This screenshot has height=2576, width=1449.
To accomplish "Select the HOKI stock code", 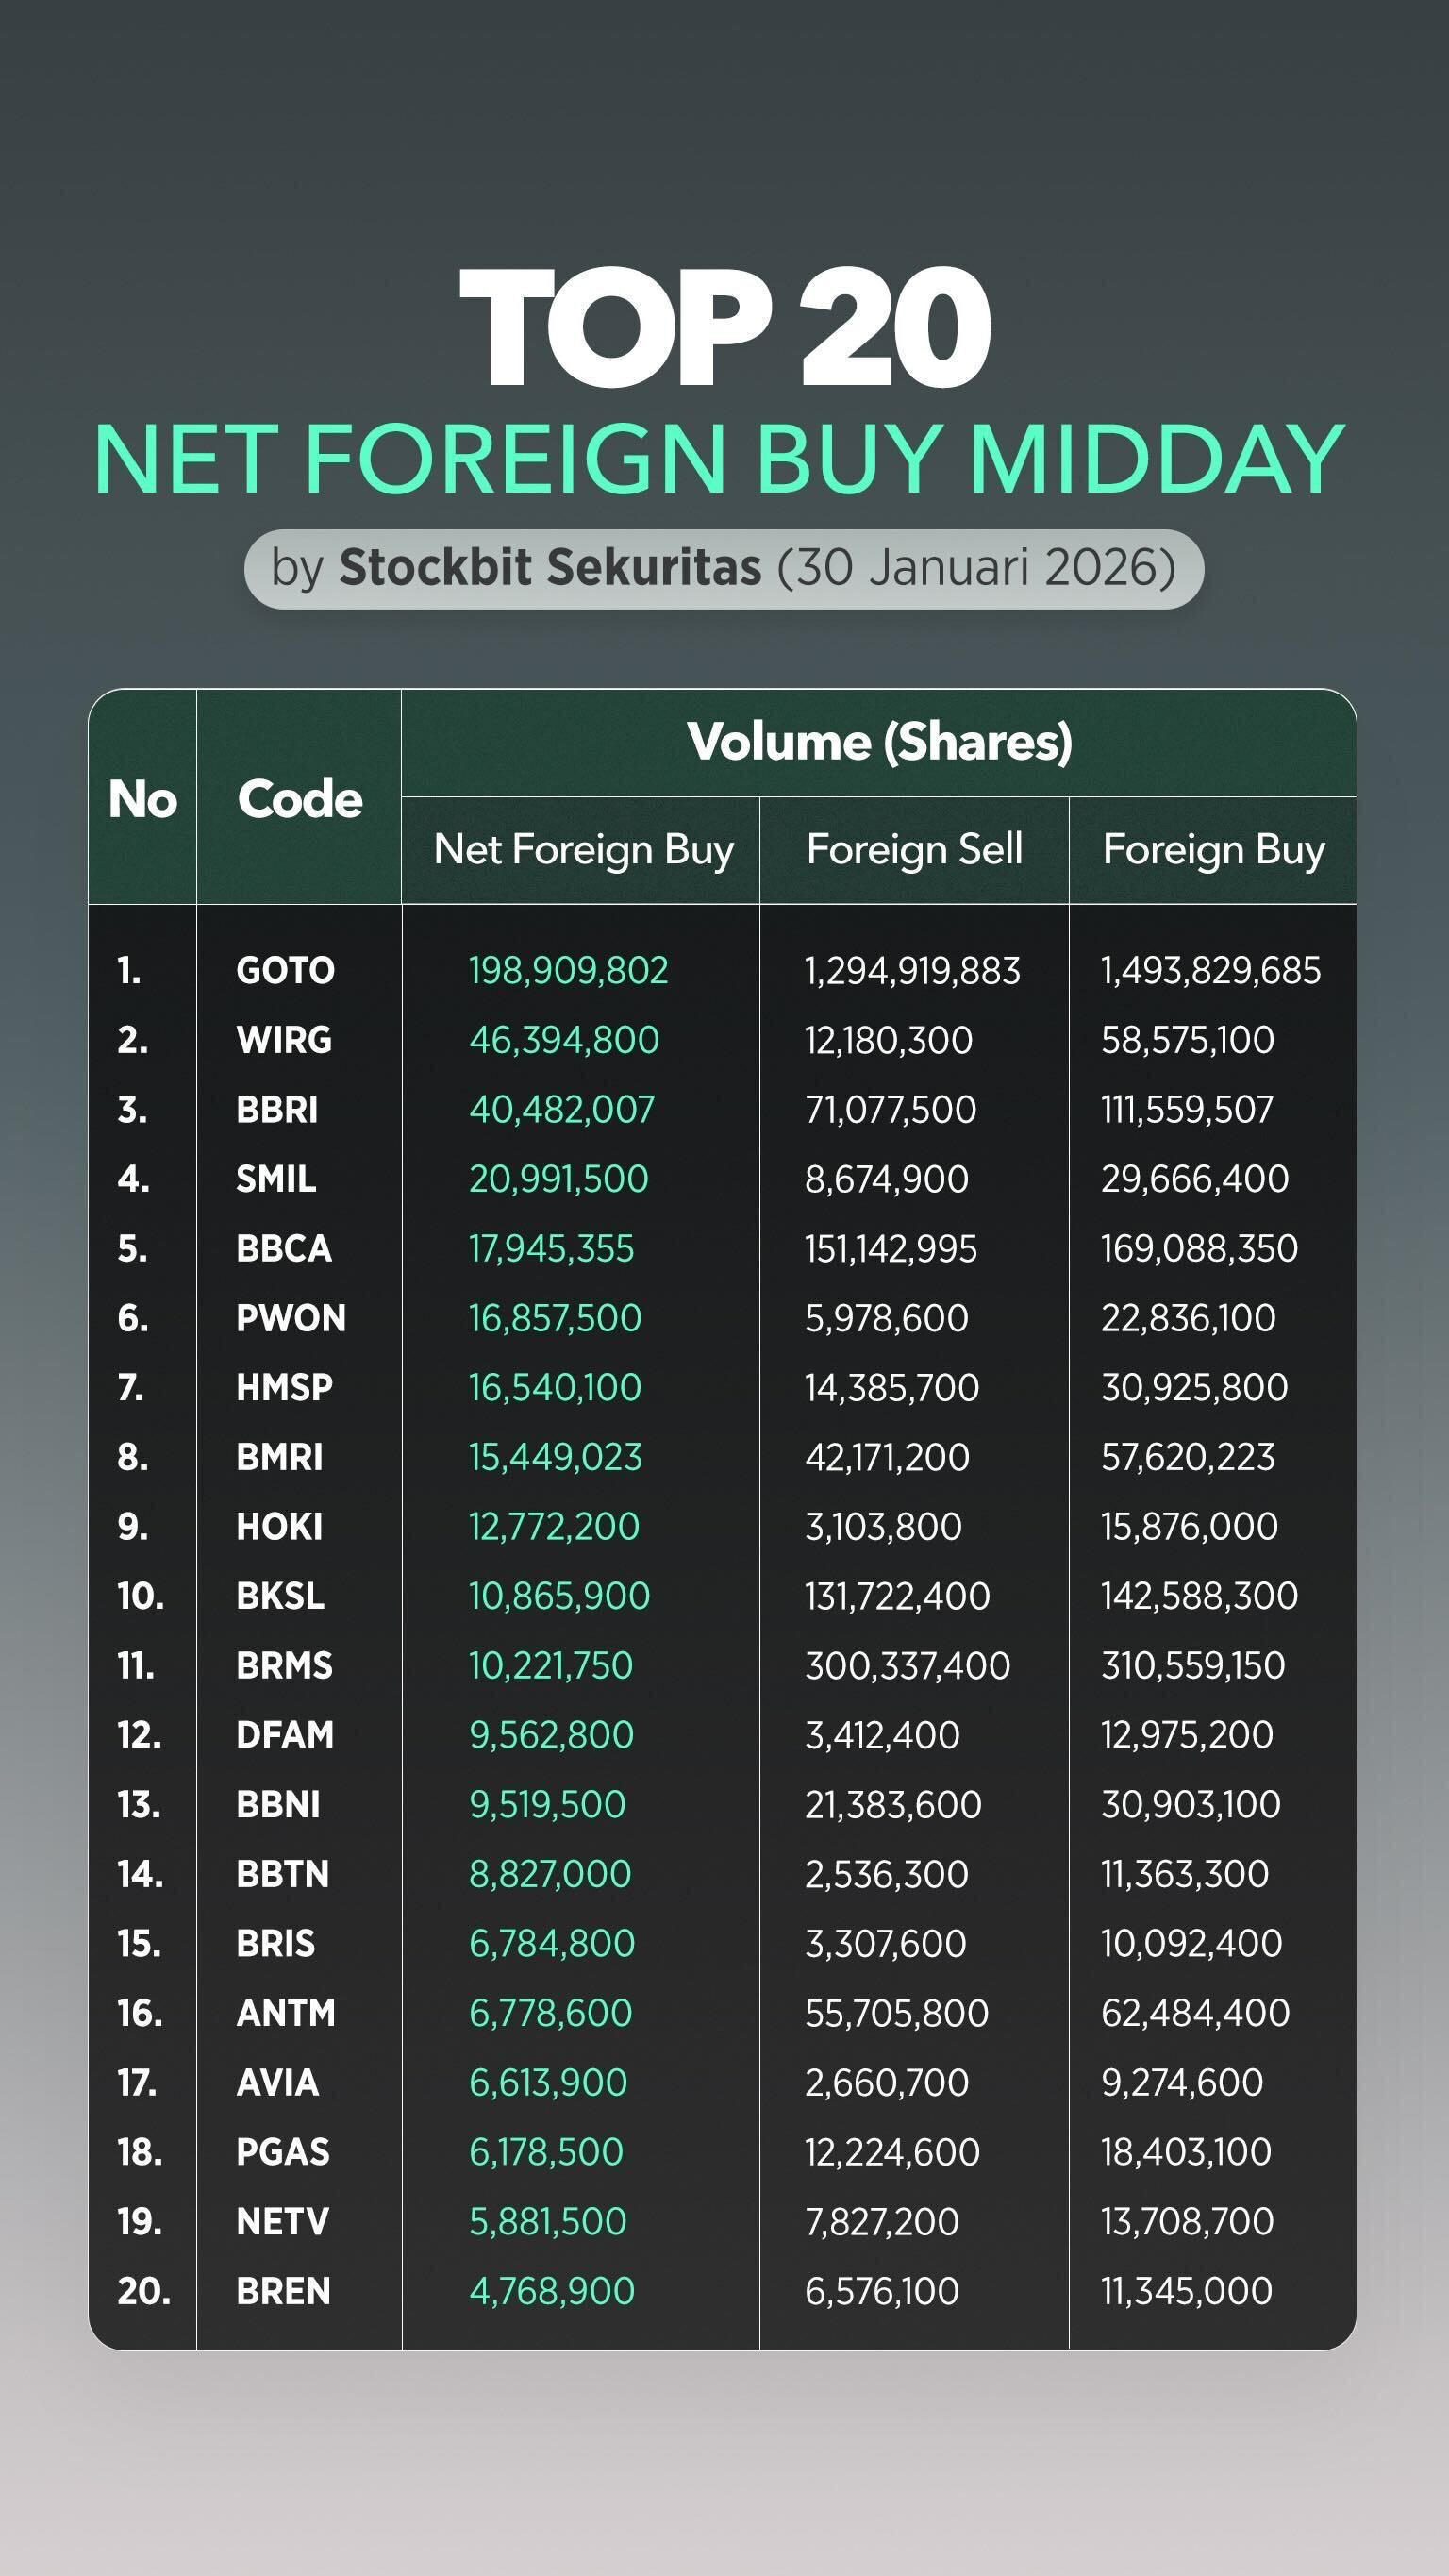I will (279, 1526).
